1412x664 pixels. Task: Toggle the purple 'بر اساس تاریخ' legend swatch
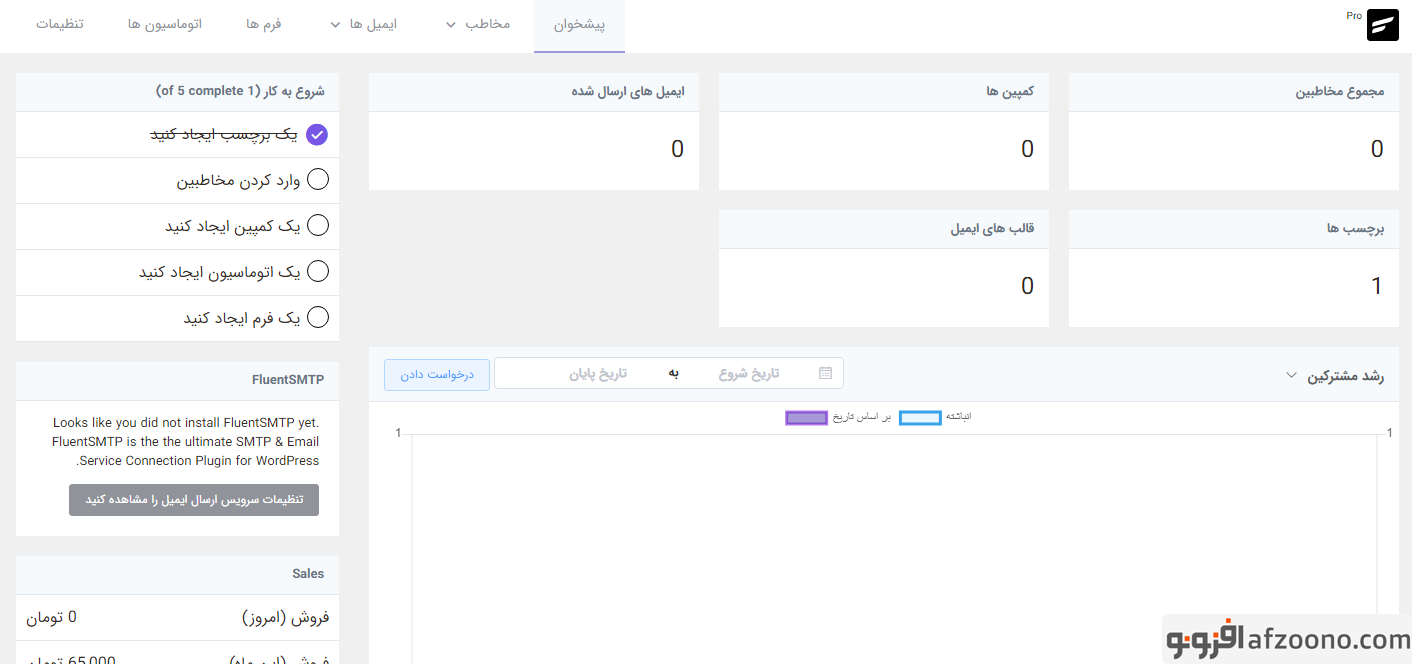[x=806, y=417]
